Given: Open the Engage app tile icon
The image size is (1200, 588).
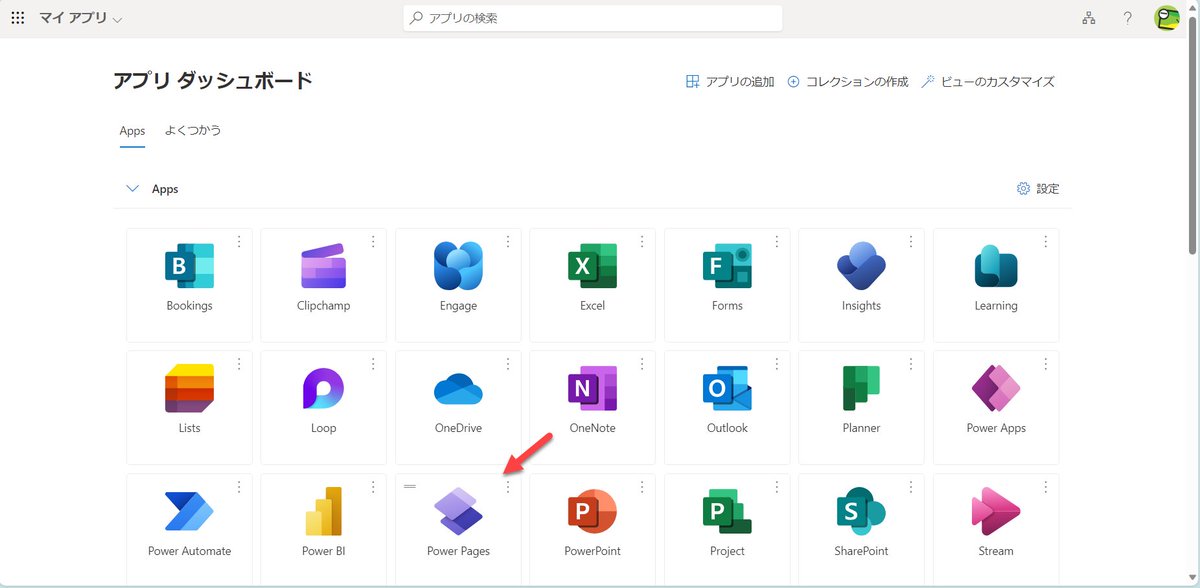Looking at the screenshot, I should click(x=458, y=266).
